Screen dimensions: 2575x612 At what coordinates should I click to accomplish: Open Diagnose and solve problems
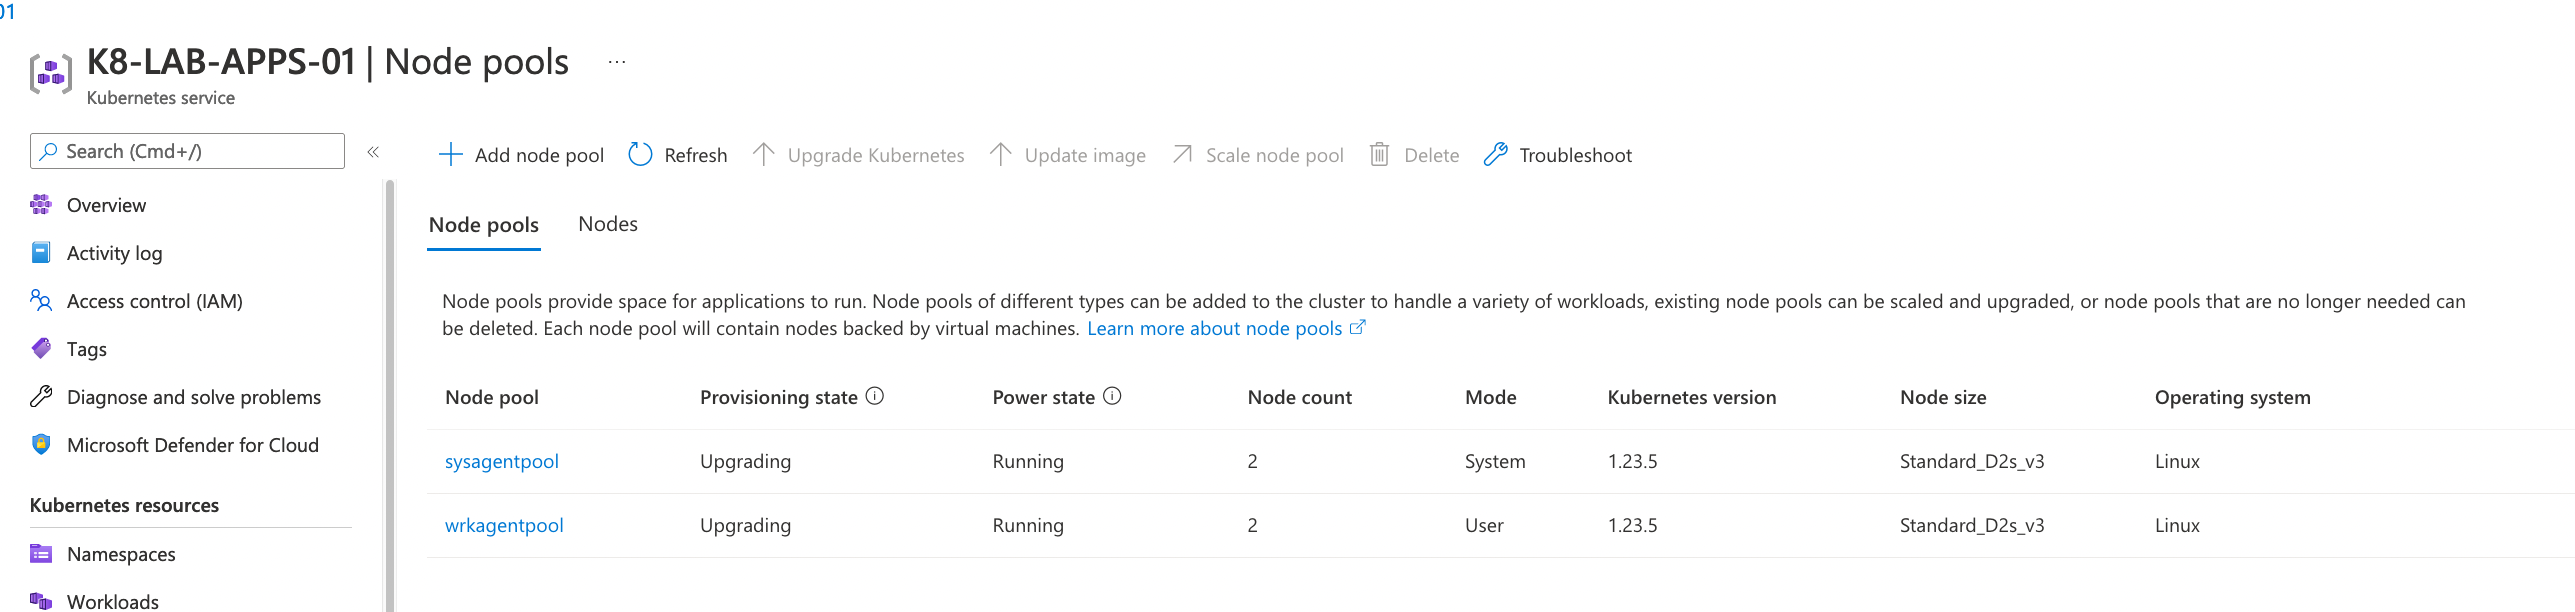194,397
